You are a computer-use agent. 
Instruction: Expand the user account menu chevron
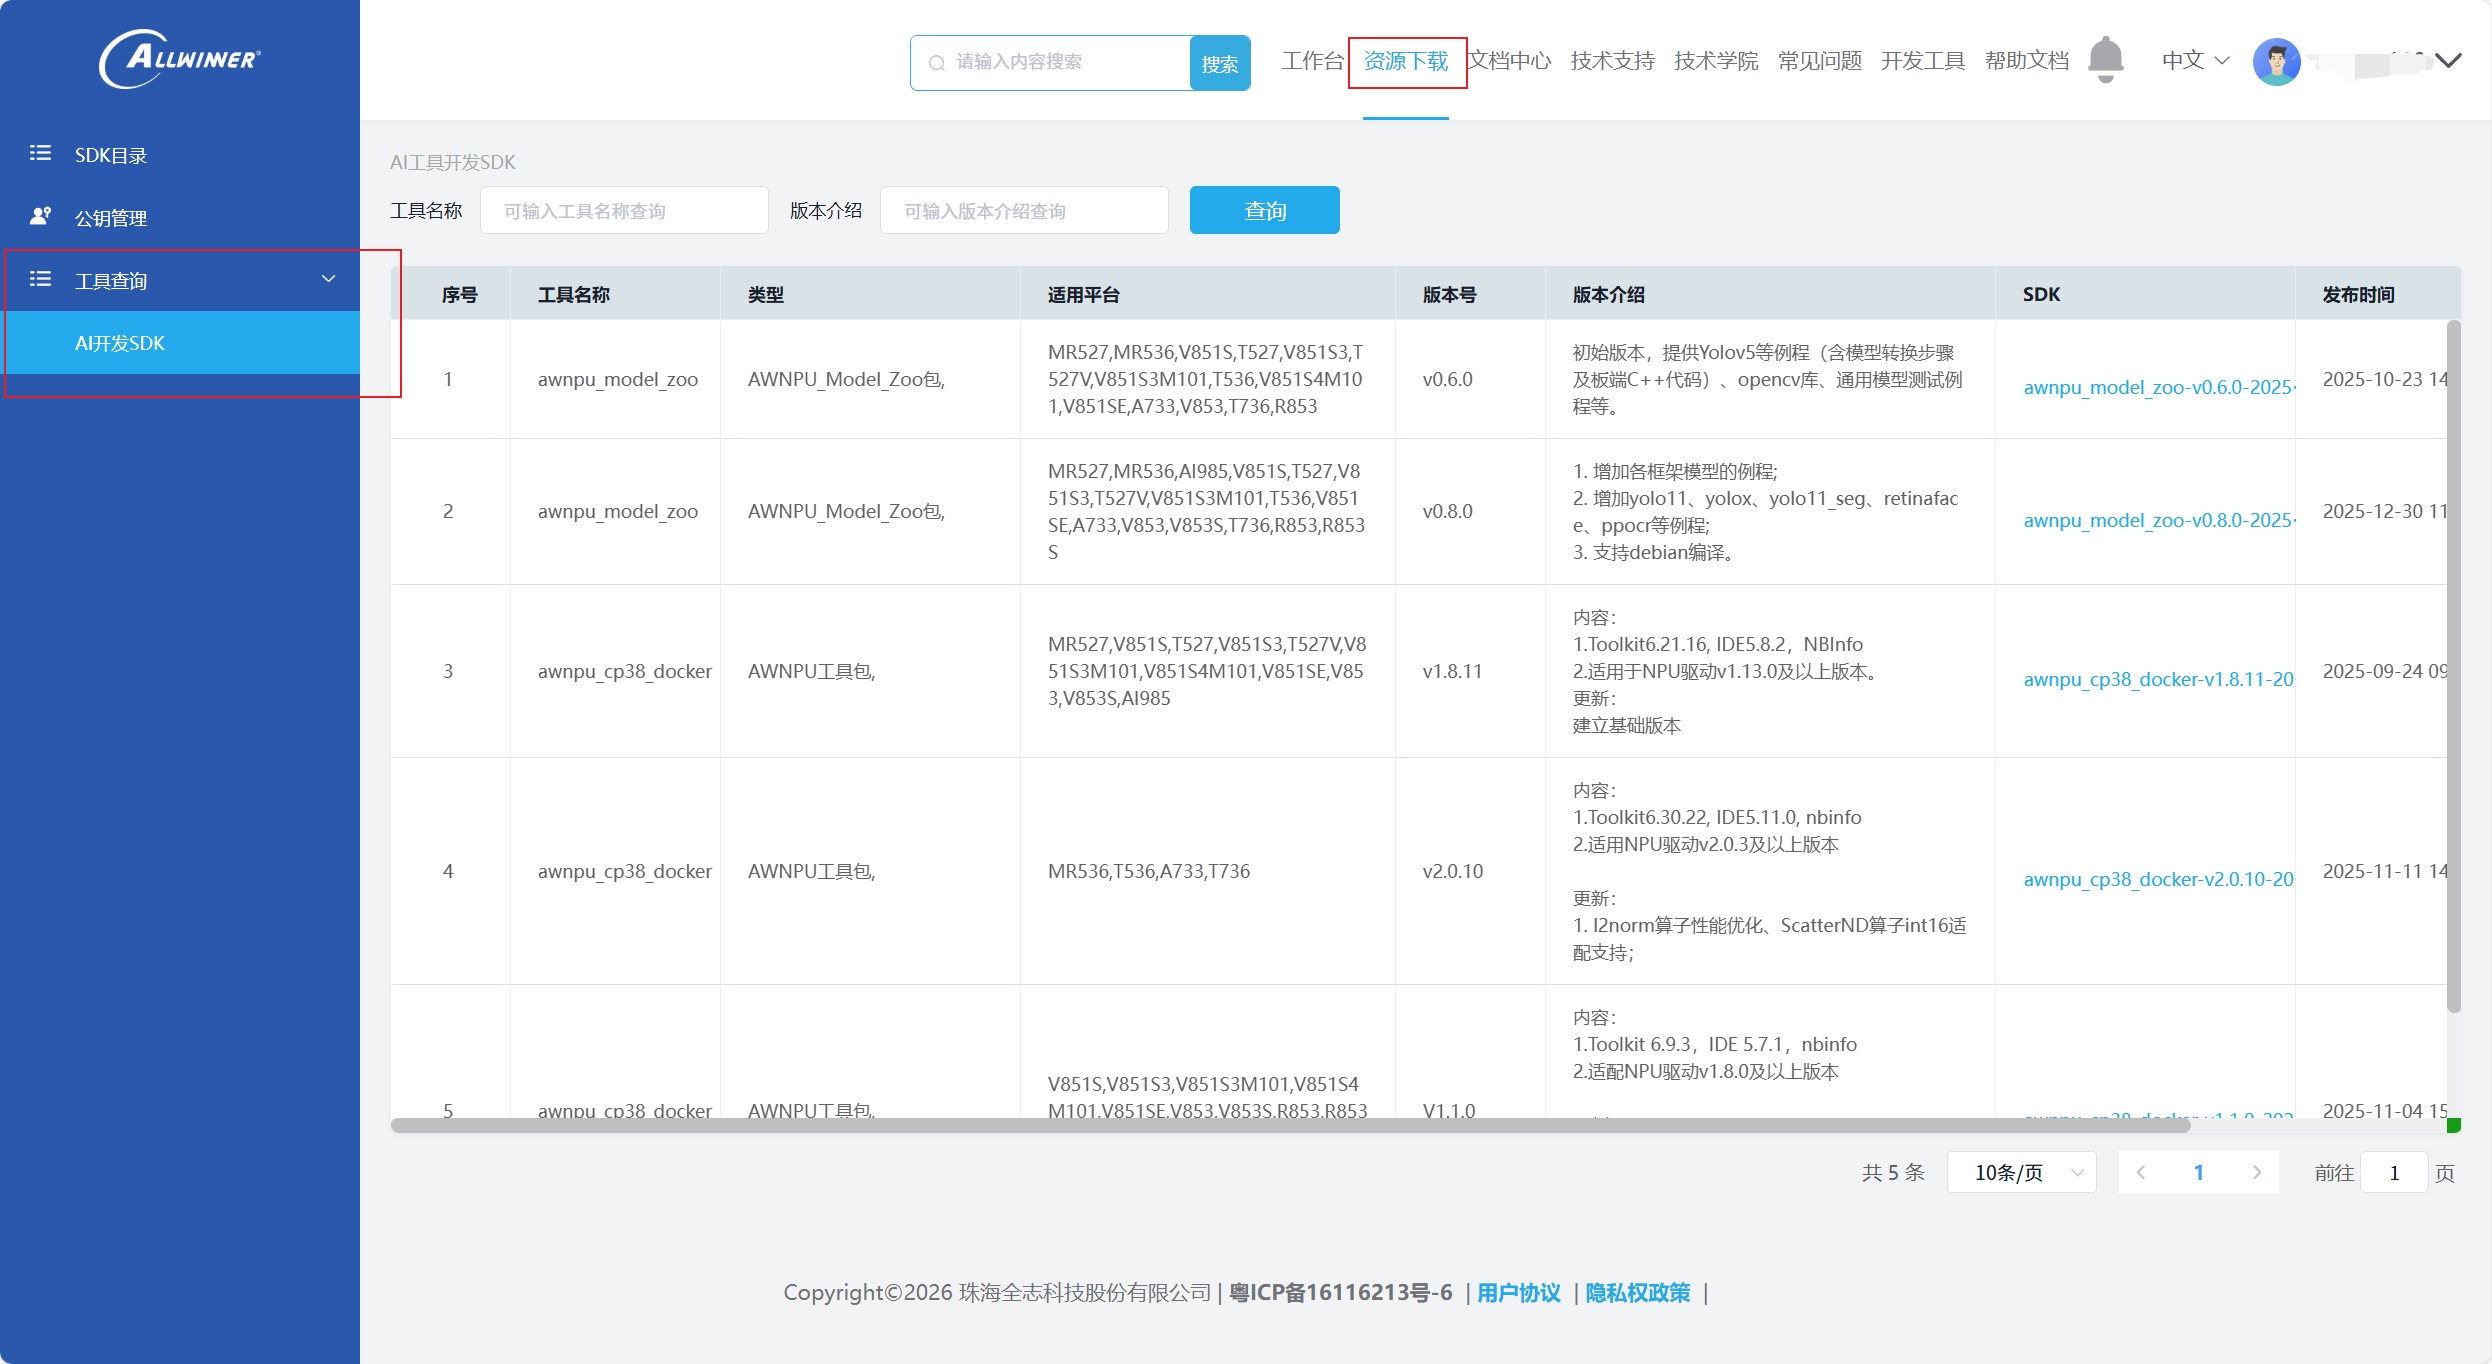pyautogui.click(x=2448, y=61)
